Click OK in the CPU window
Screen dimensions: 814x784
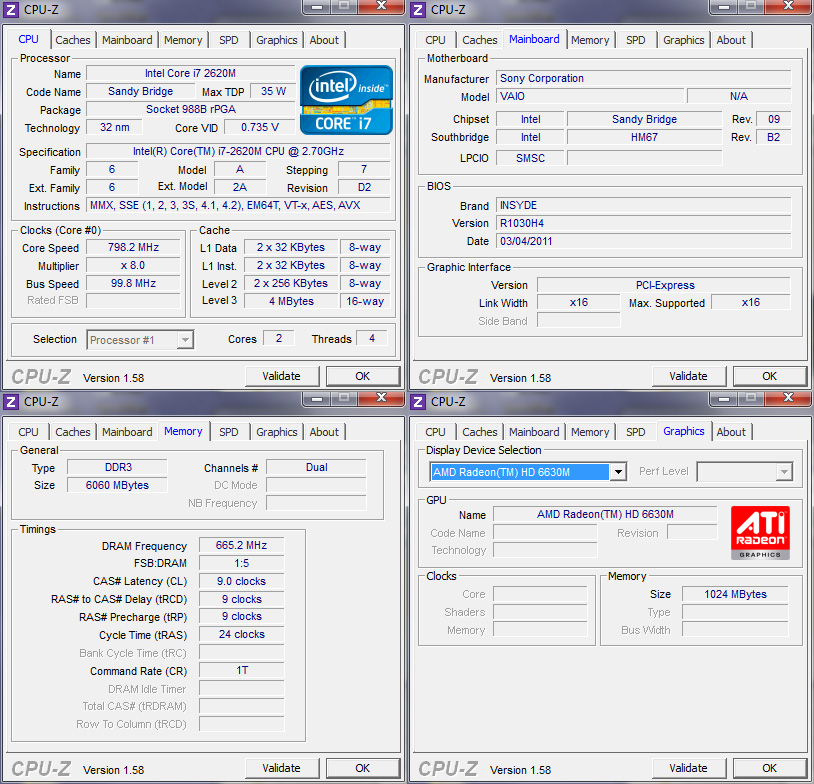[x=363, y=376]
